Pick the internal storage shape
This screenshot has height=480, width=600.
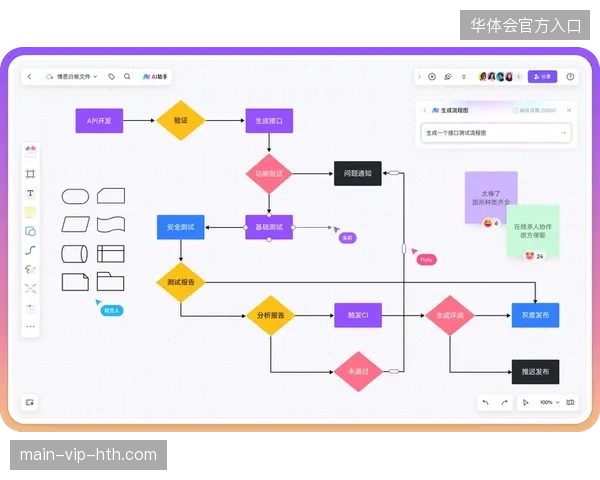click(111, 254)
